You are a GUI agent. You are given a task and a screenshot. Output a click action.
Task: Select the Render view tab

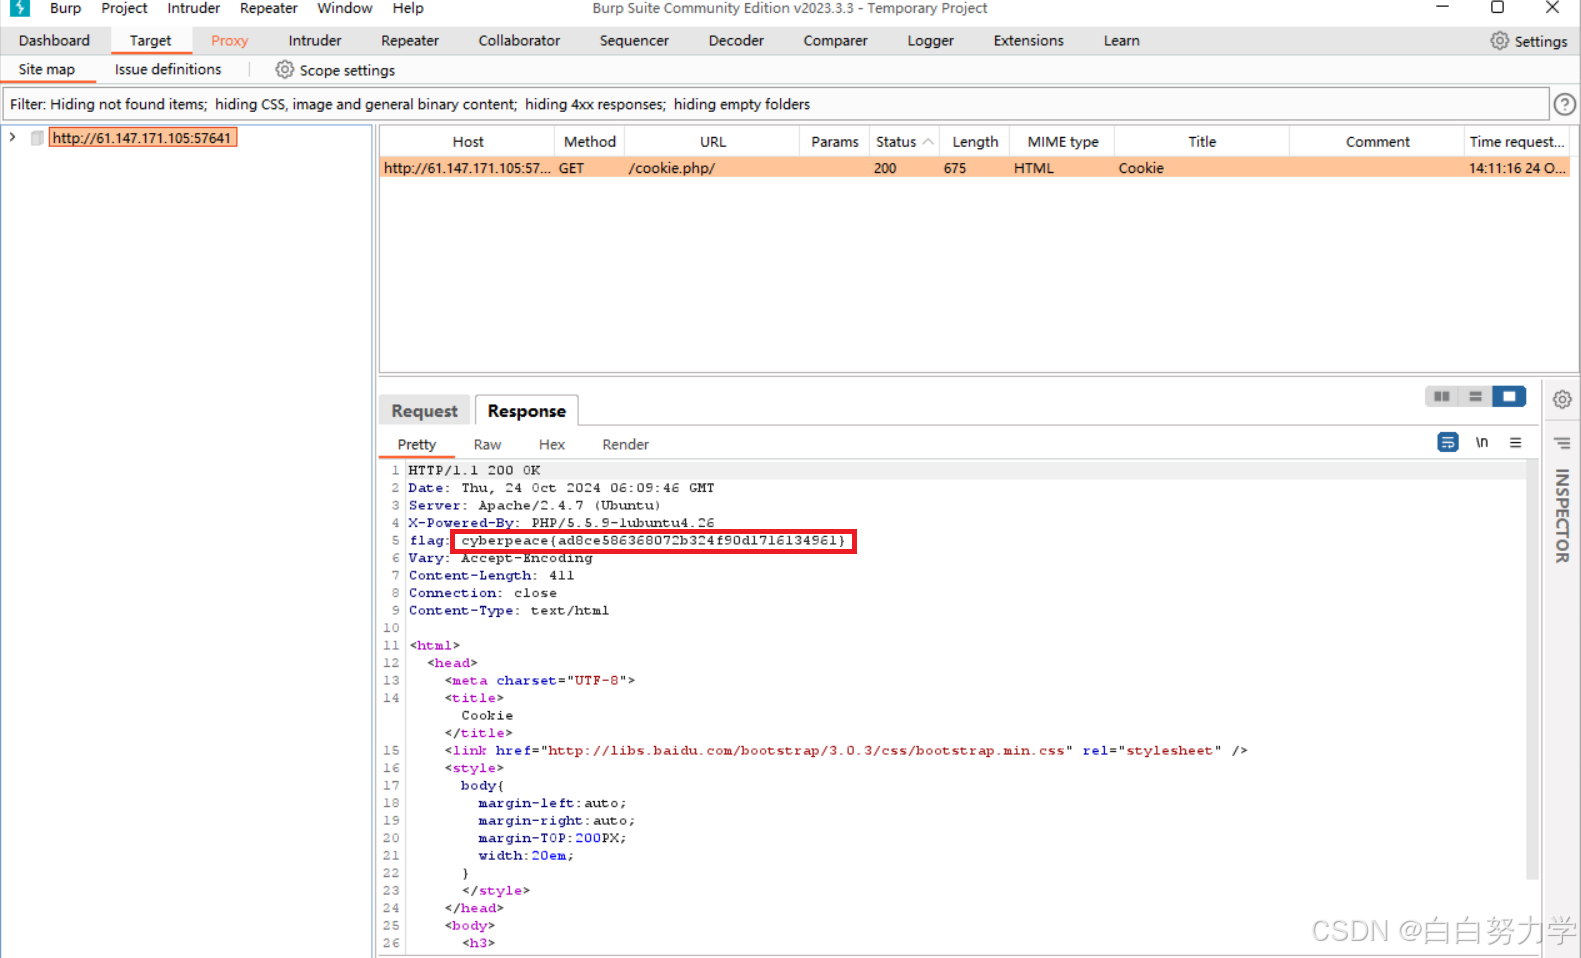tap(625, 445)
